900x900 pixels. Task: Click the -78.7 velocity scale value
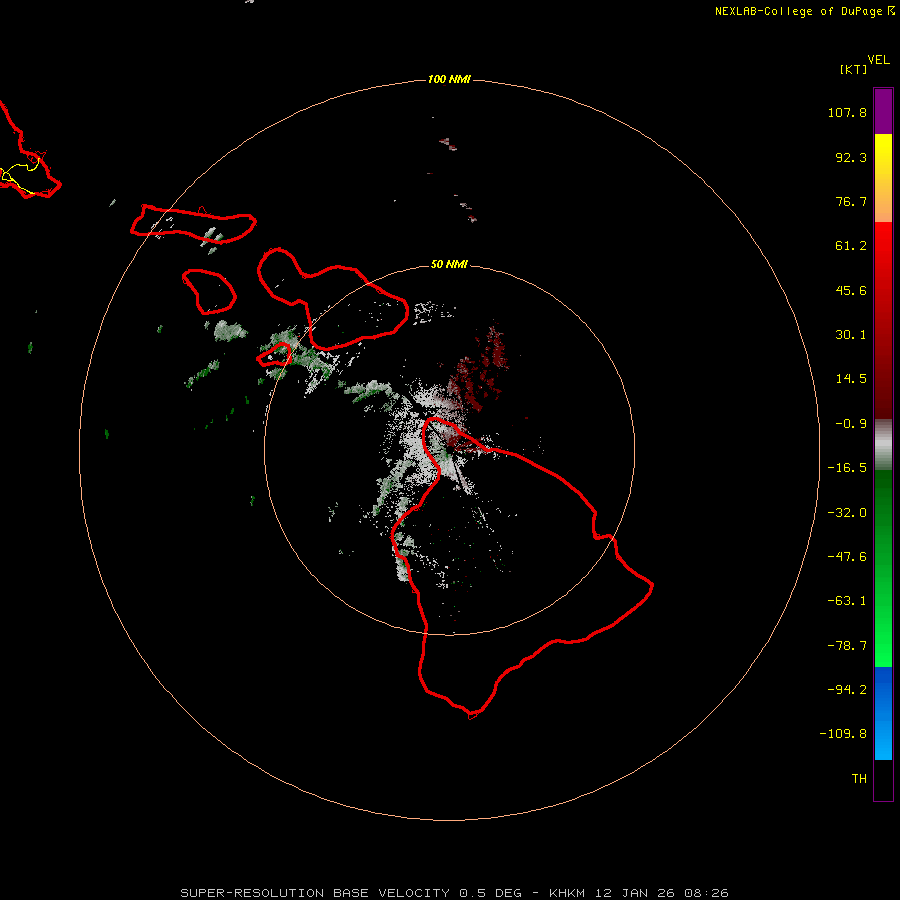[847, 646]
